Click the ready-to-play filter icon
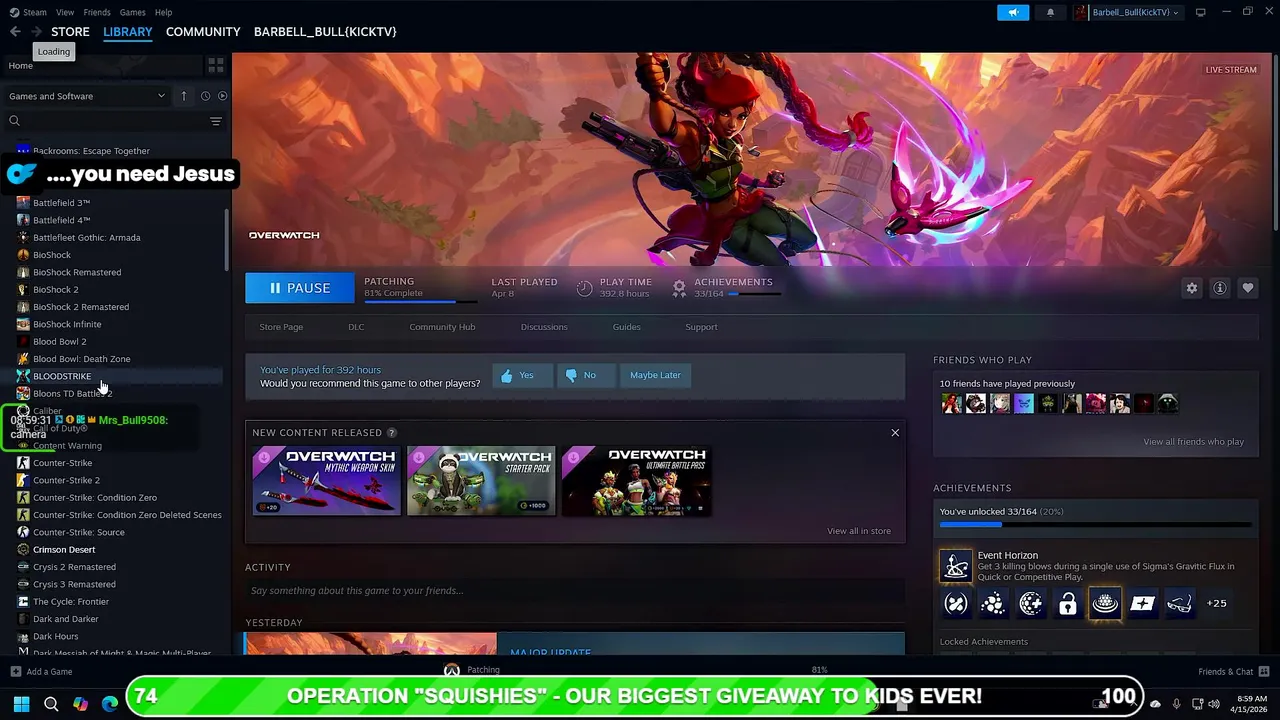The image size is (1280, 720). (x=222, y=96)
